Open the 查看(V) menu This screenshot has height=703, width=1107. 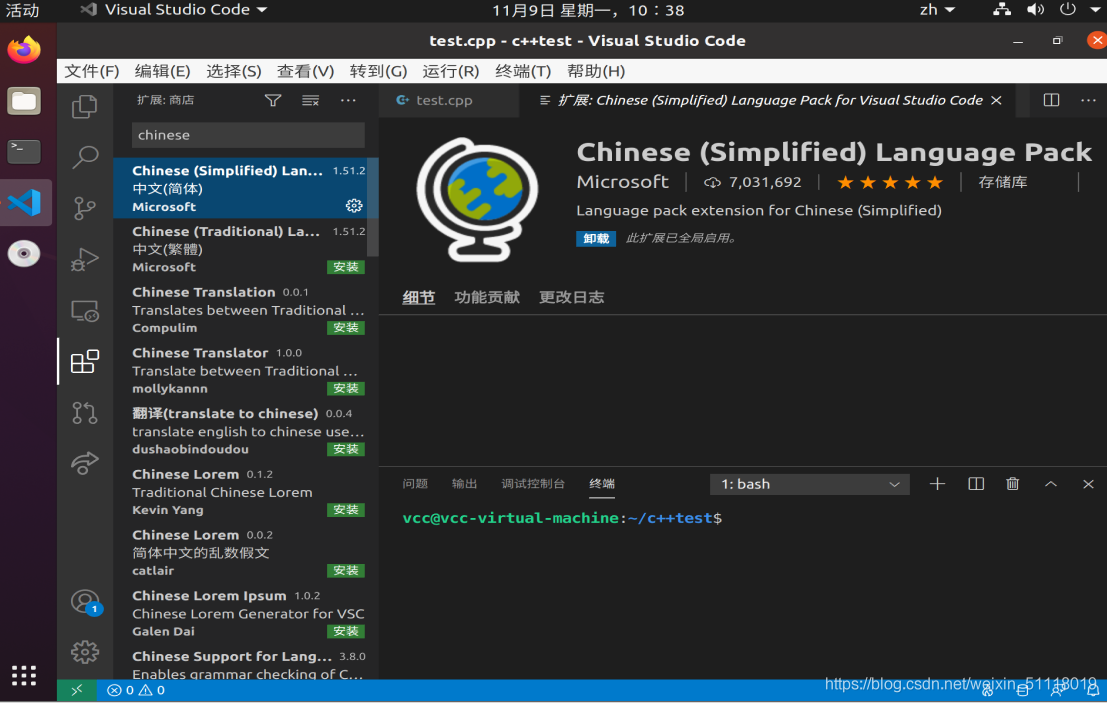pos(305,71)
